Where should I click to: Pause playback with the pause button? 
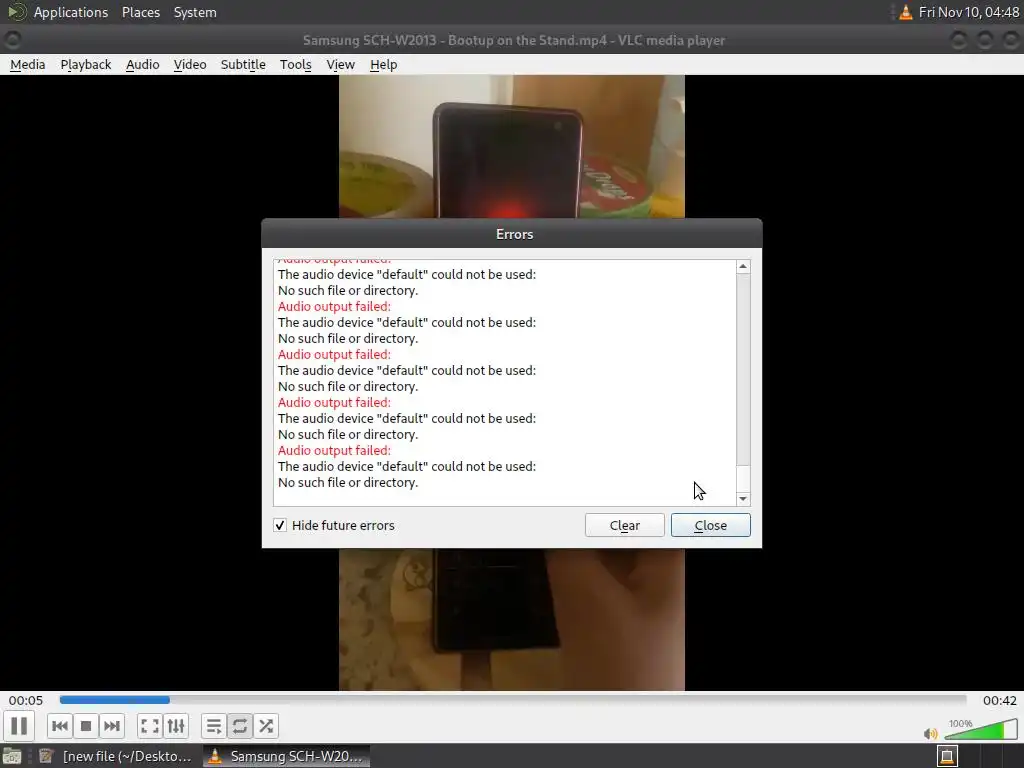point(19,726)
